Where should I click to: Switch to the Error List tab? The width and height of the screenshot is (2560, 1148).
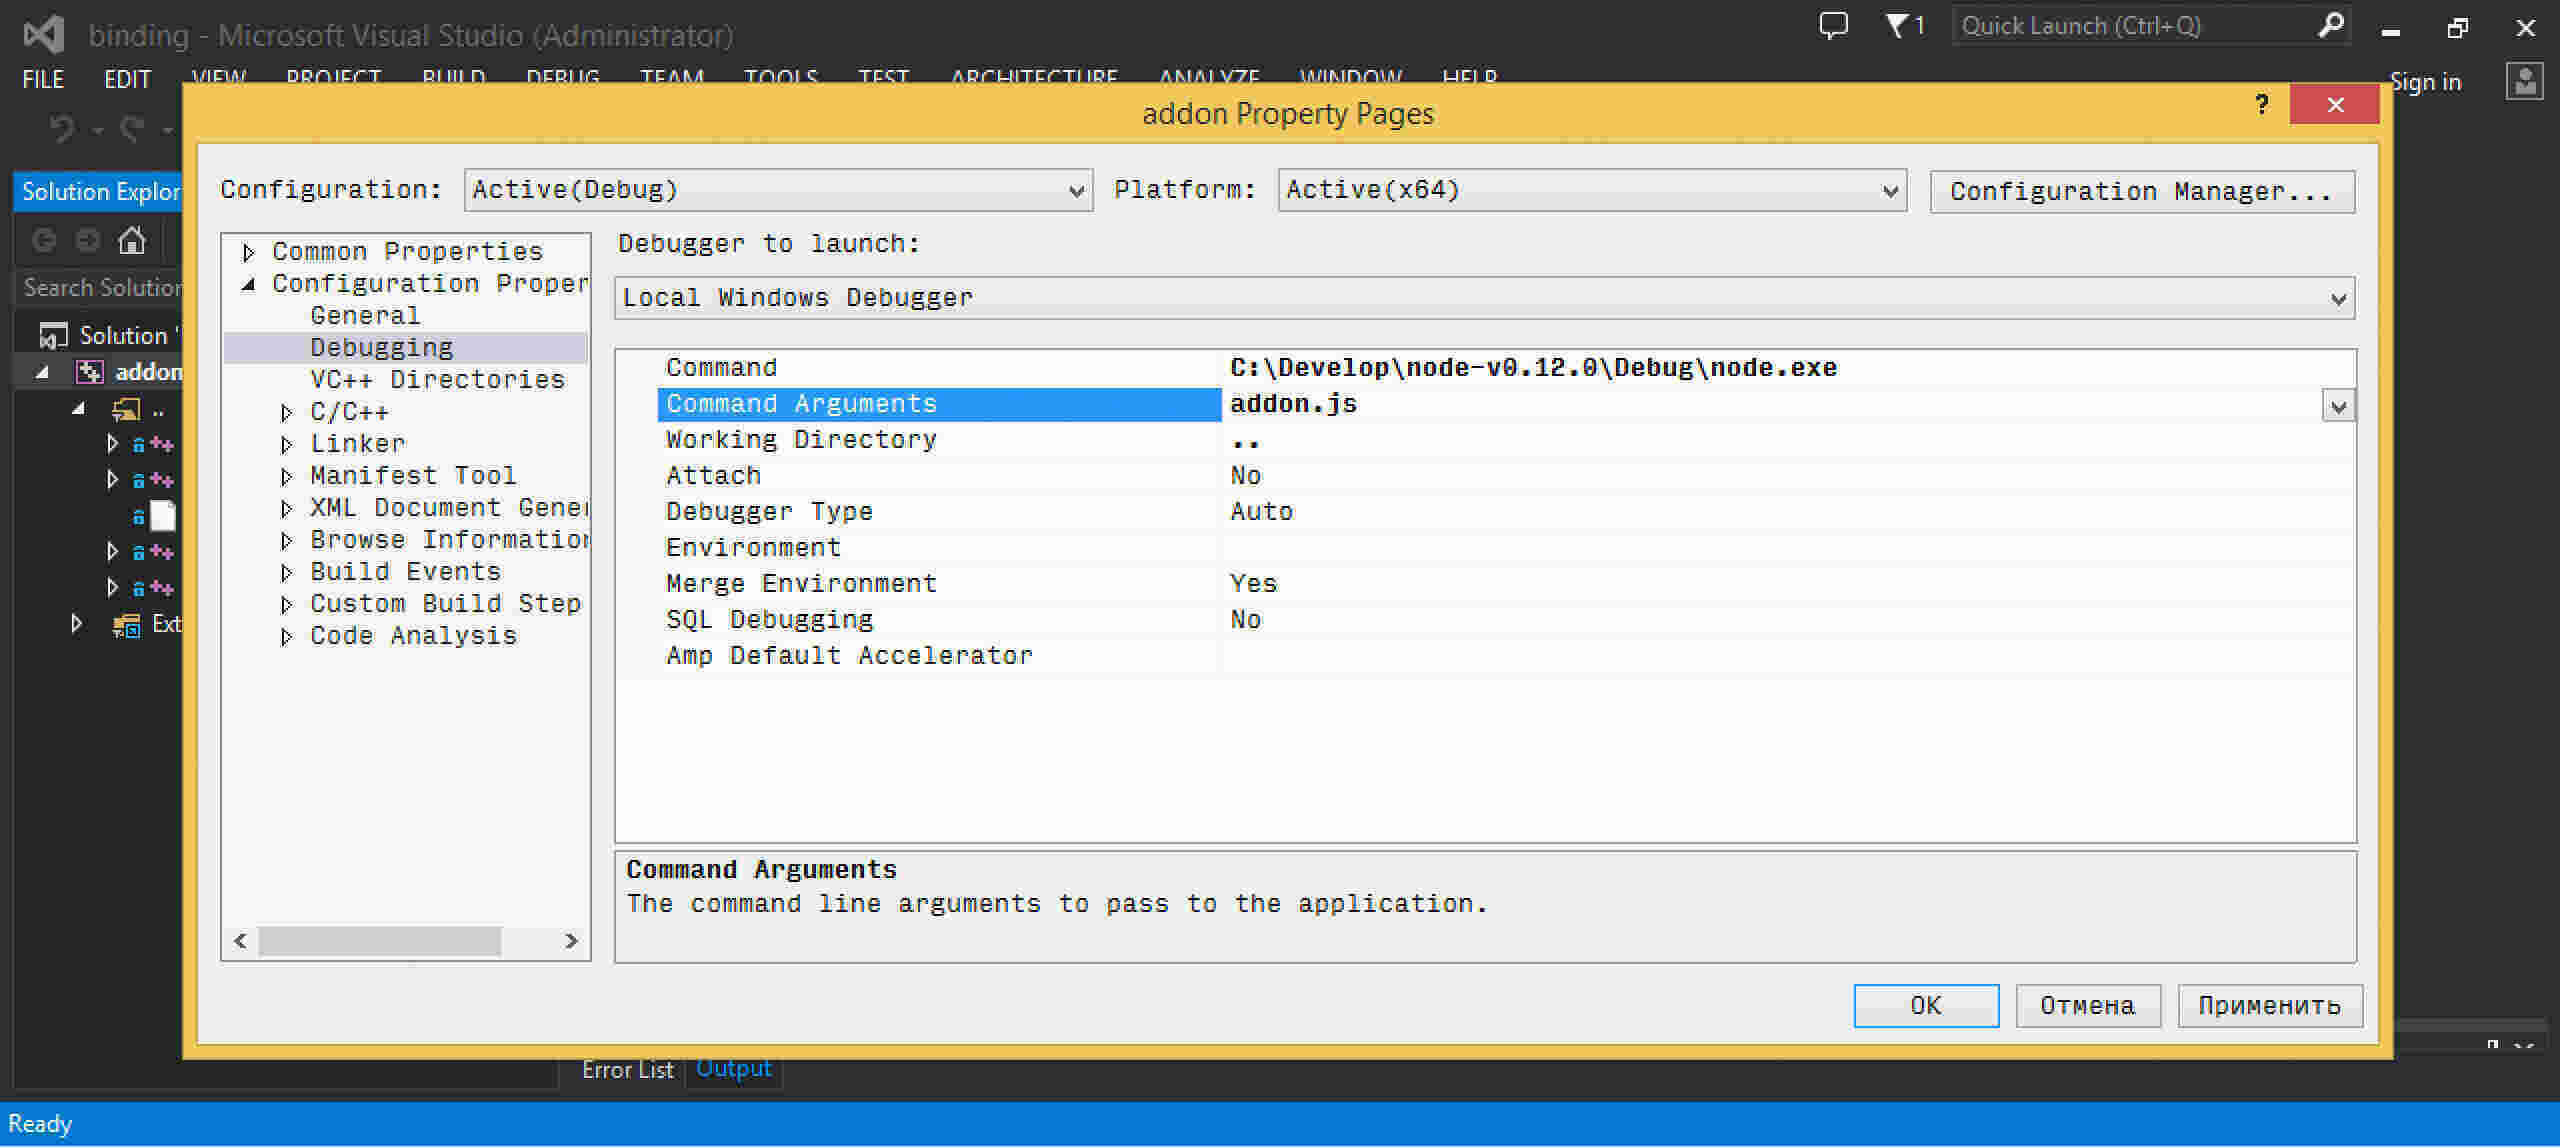pos(628,1069)
